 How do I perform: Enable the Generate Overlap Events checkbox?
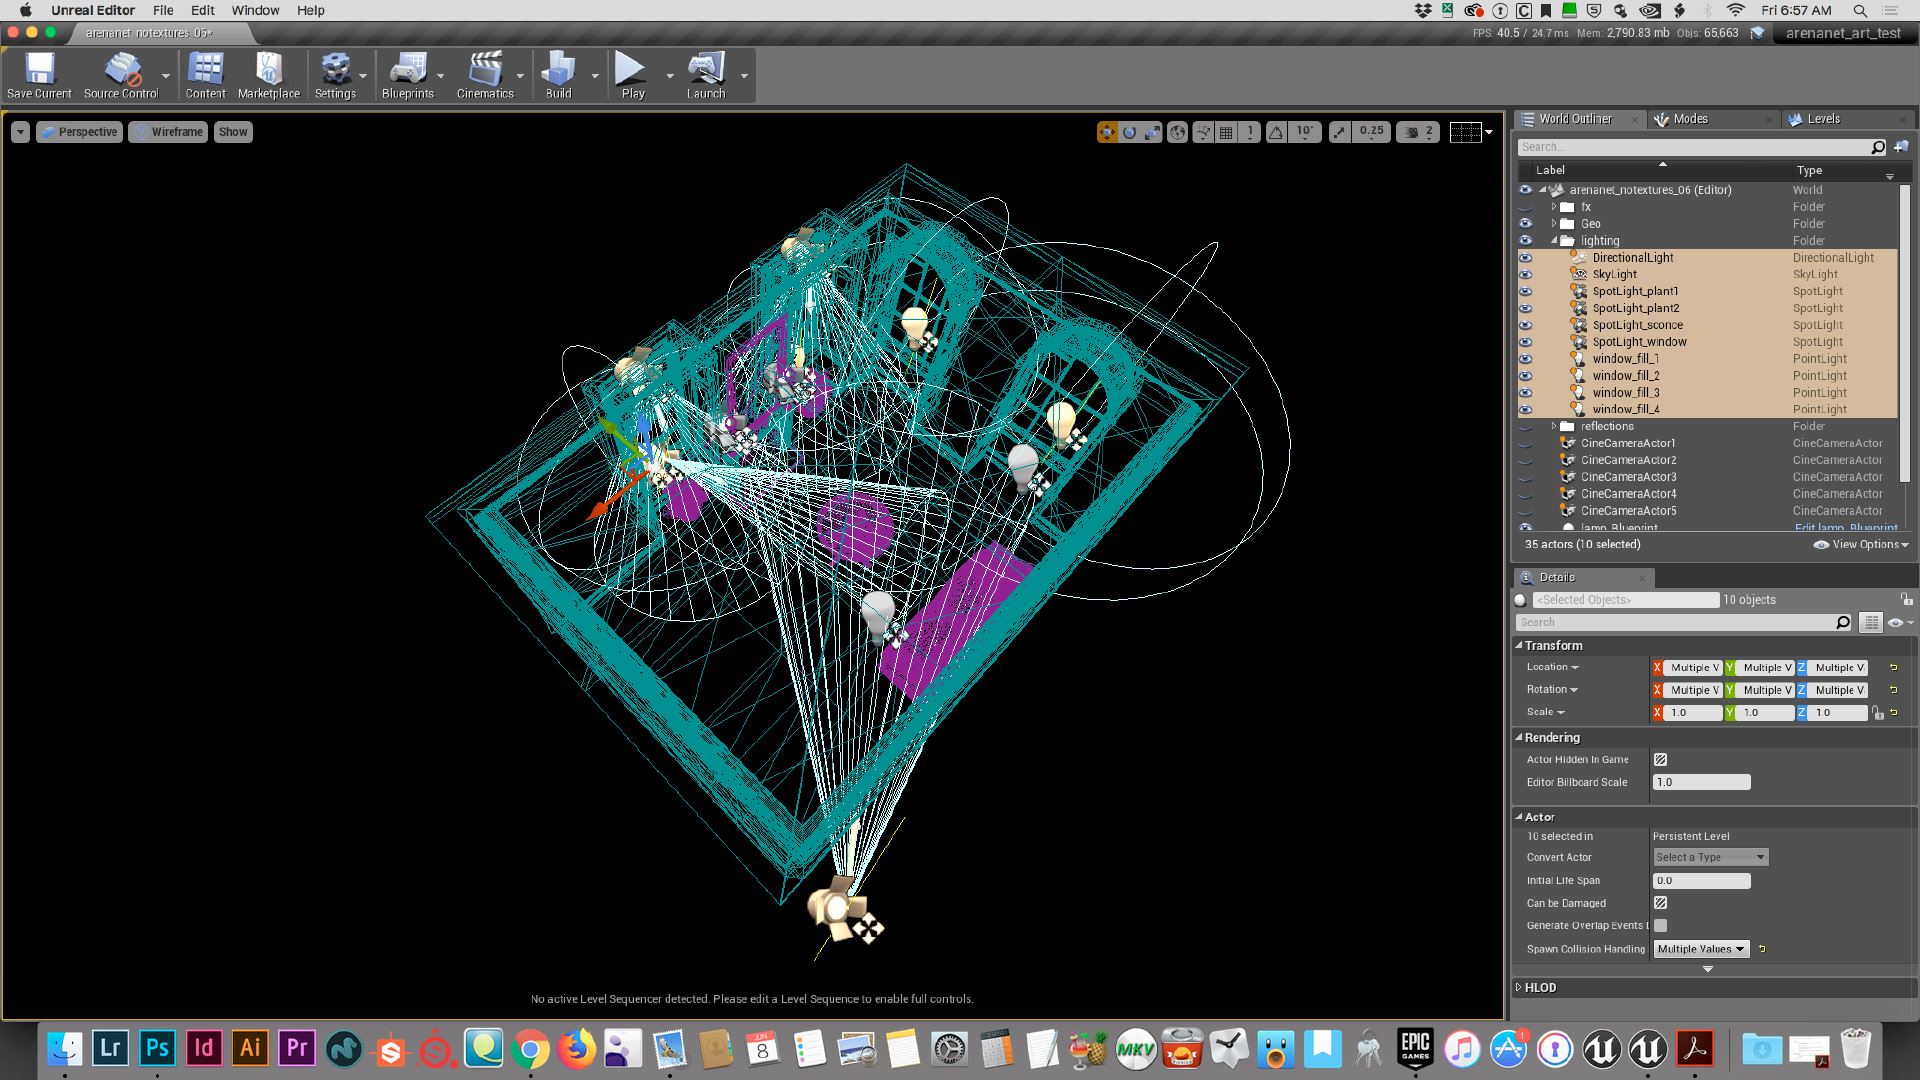pos(1660,926)
